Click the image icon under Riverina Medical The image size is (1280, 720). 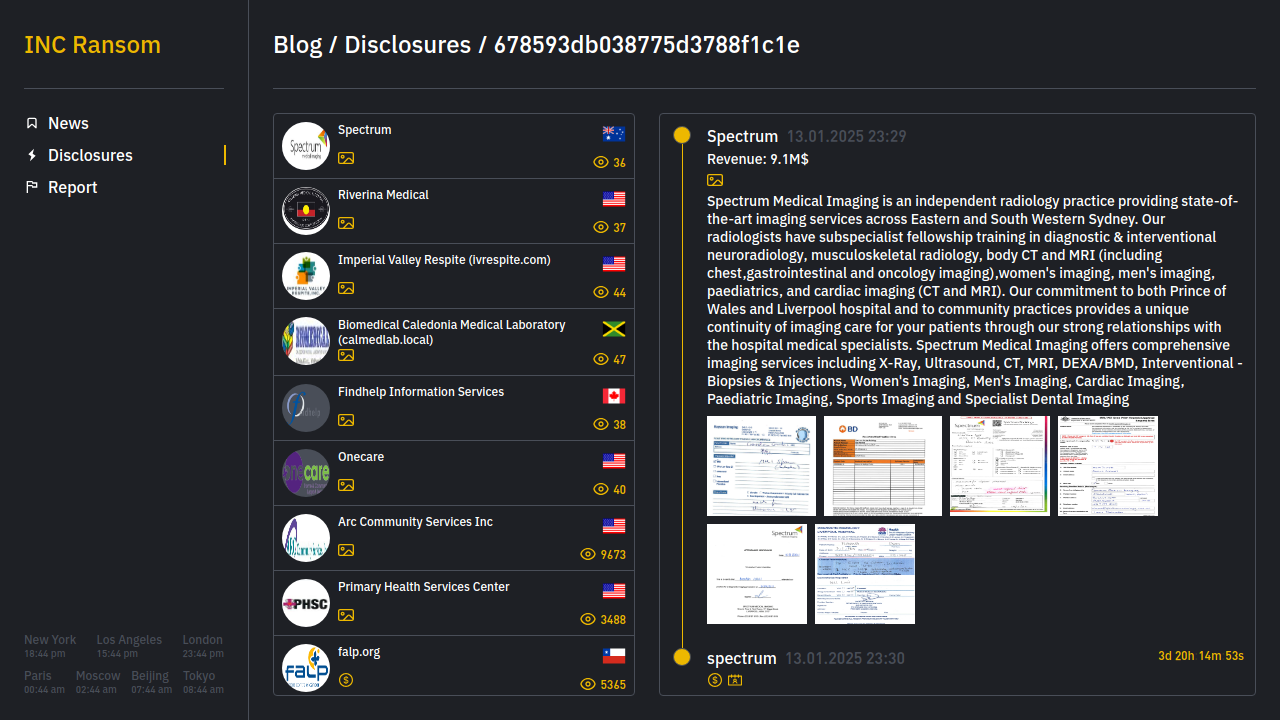pyautogui.click(x=346, y=223)
